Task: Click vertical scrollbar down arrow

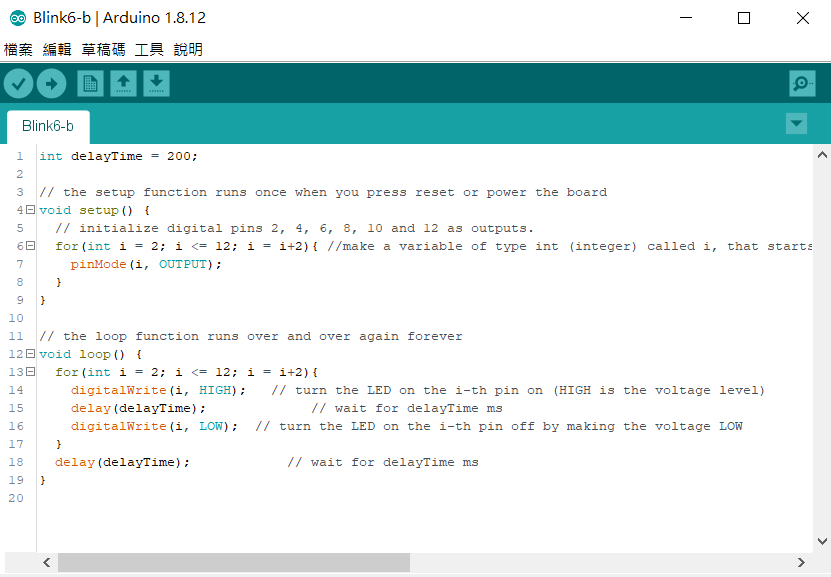Action: click(x=822, y=541)
